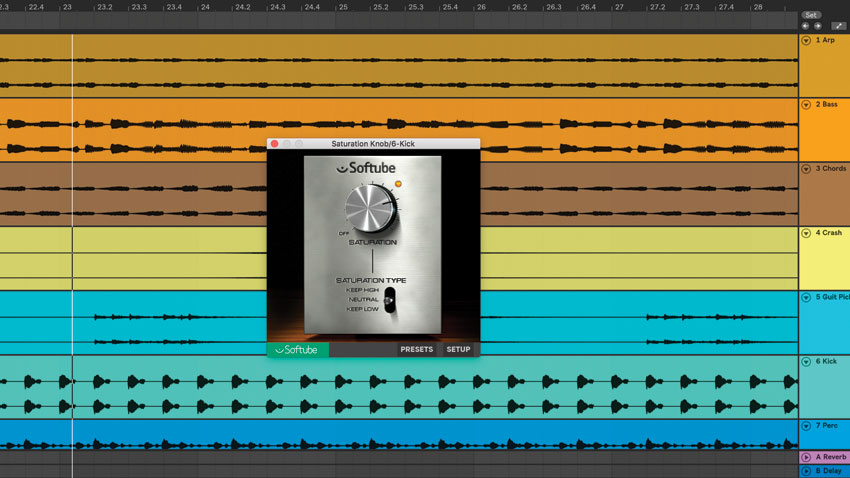This screenshot has height=478, width=850.
Task: Click bar 27 on the timeline ruler
Action: (619, 7)
